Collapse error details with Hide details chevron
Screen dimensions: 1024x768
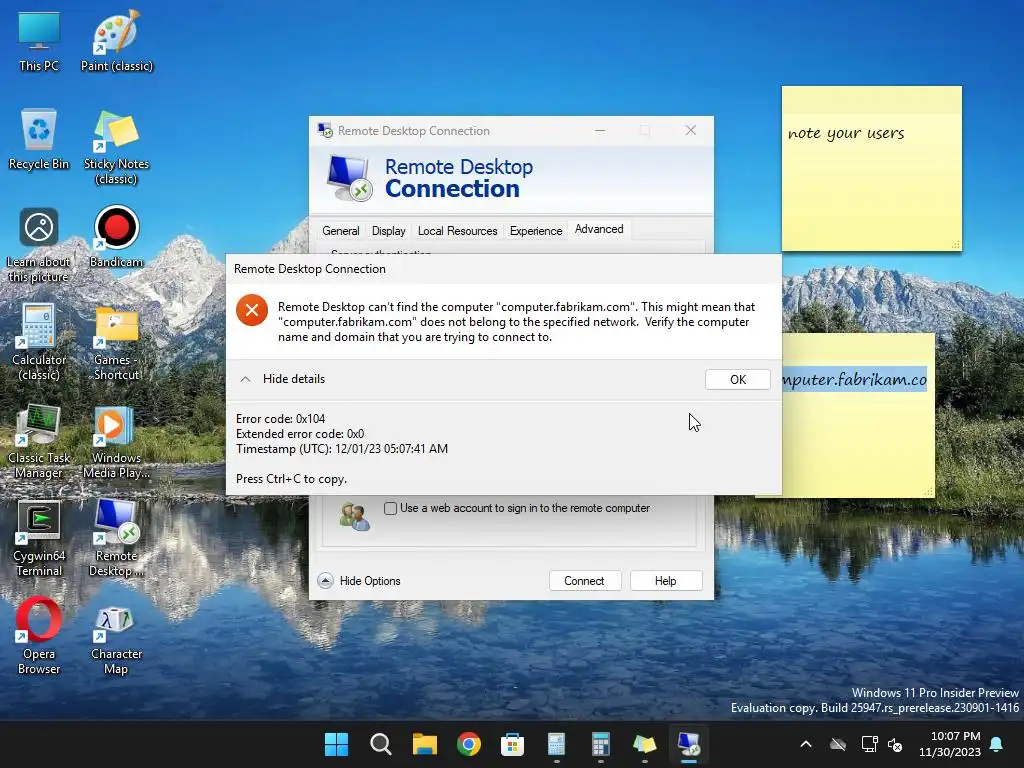tap(245, 379)
